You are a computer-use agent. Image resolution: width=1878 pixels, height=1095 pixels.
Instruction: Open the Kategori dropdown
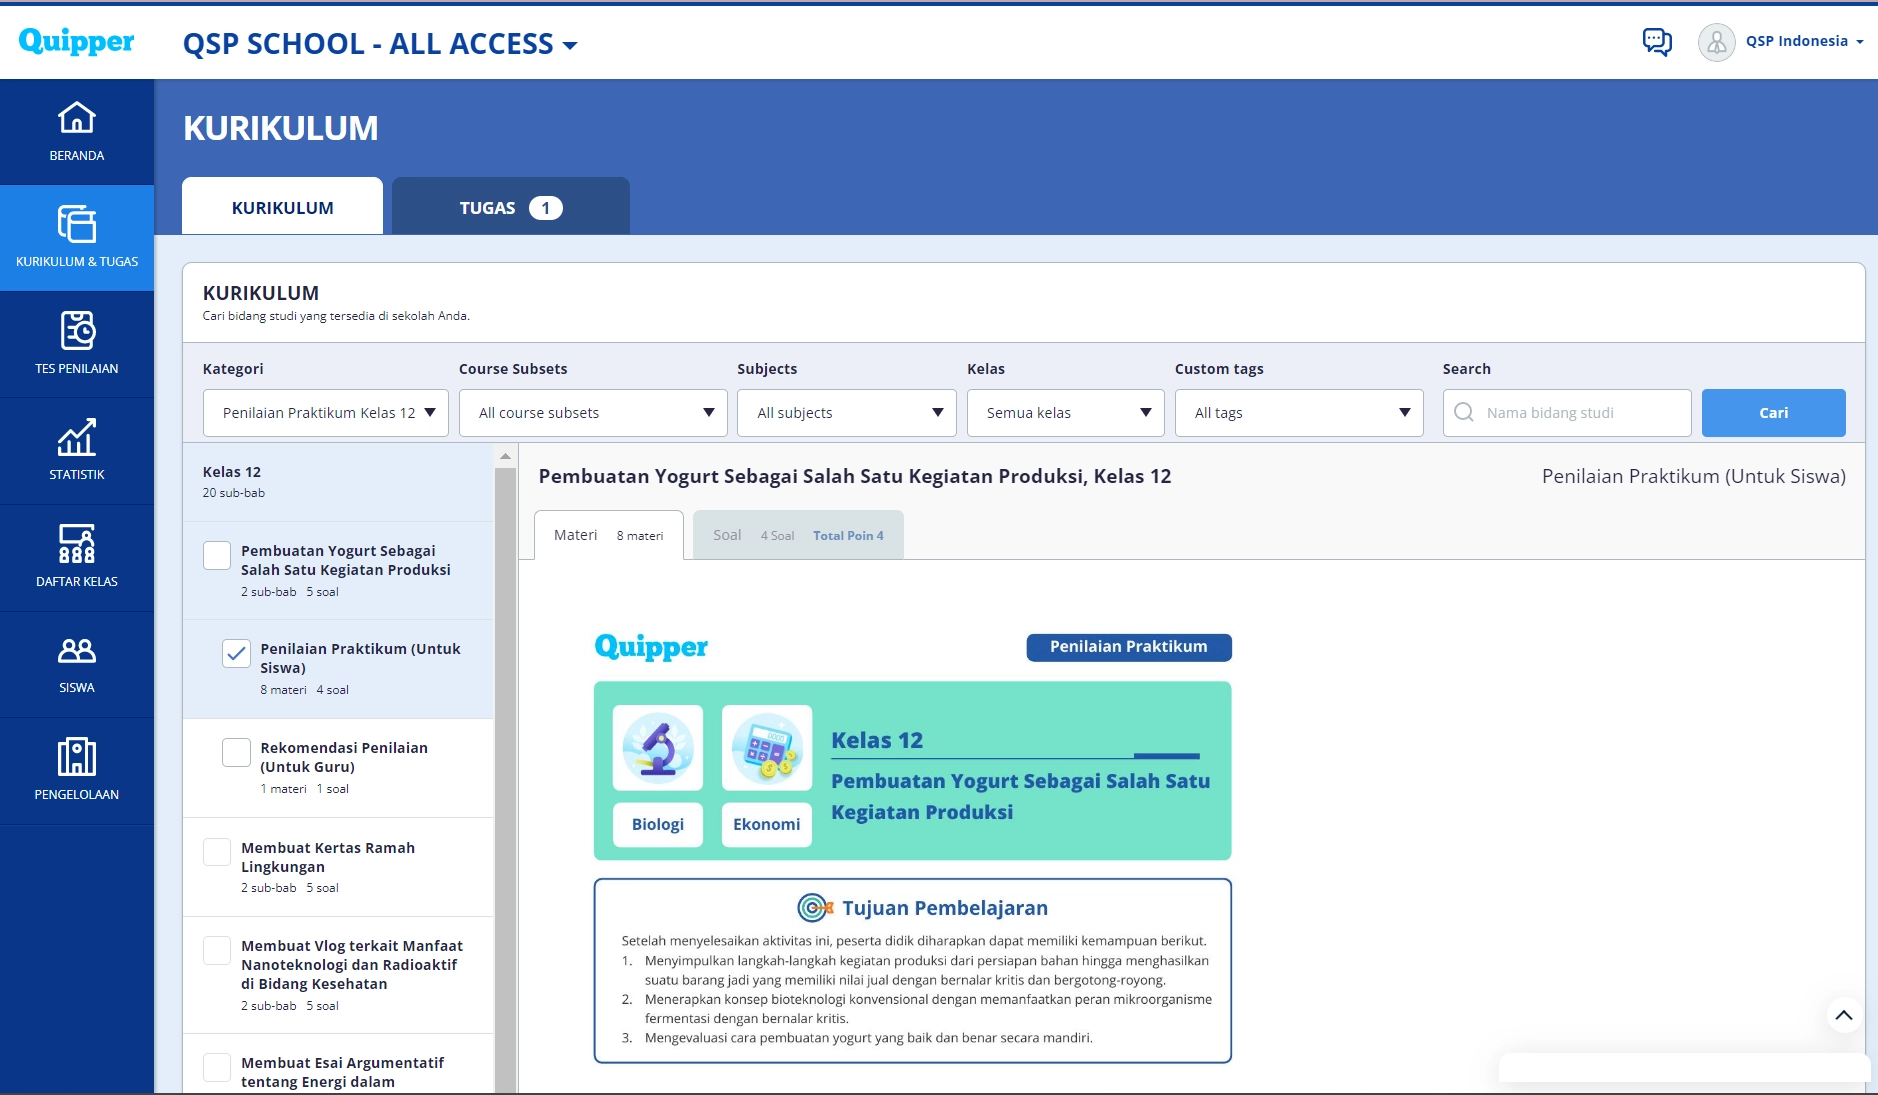326,413
